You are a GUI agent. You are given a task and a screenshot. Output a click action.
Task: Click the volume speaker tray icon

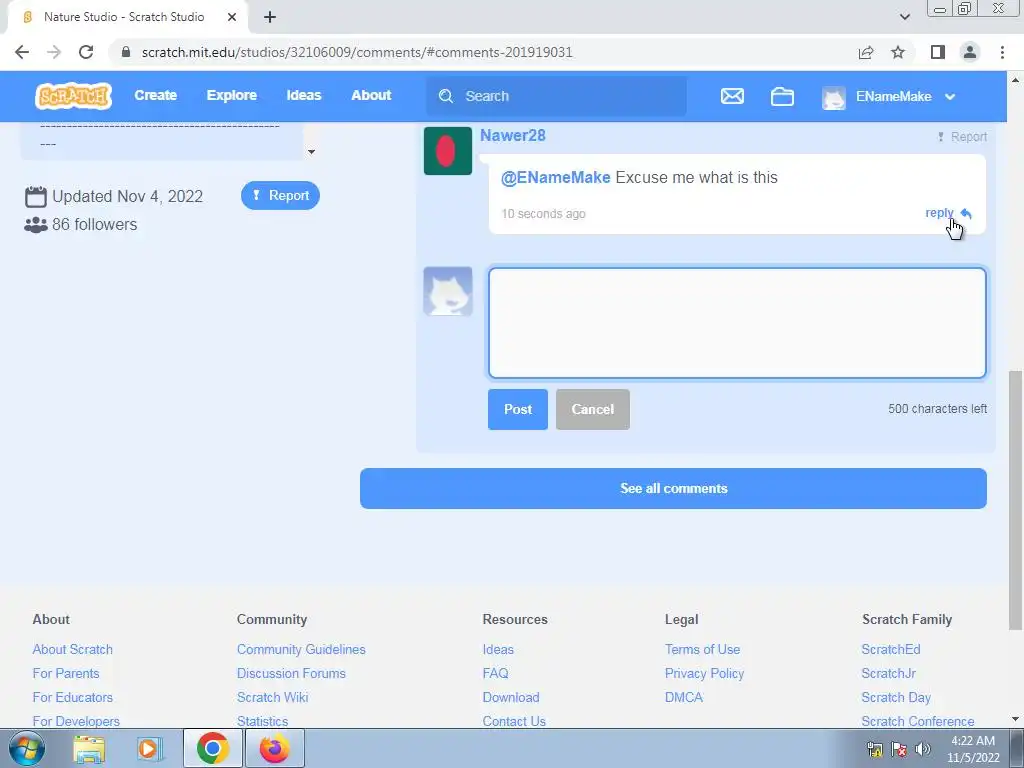point(923,749)
